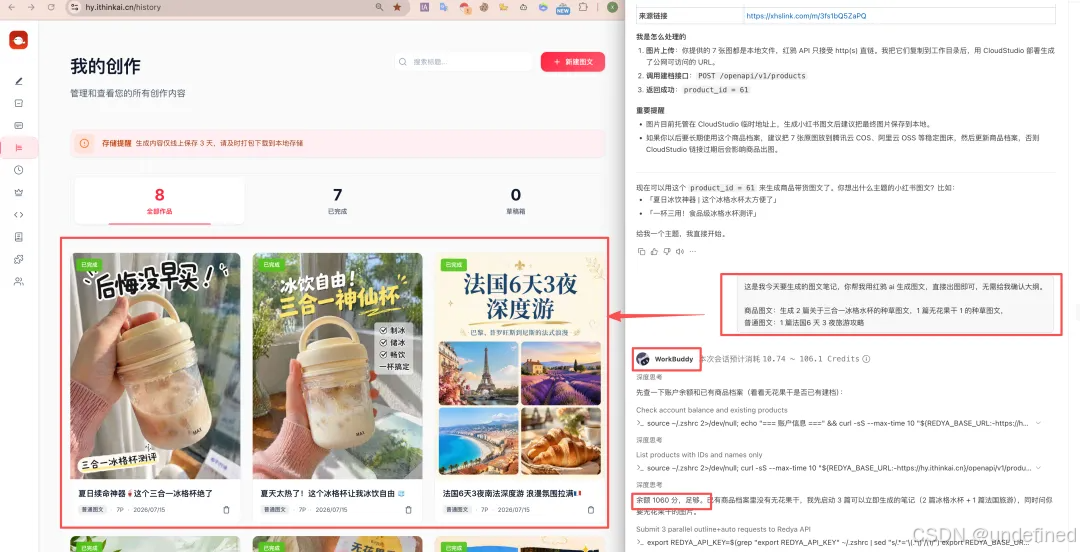Switch to the 全部作品 tab showing 8
Image resolution: width=1080 pixels, height=552 pixels.
[159, 201]
